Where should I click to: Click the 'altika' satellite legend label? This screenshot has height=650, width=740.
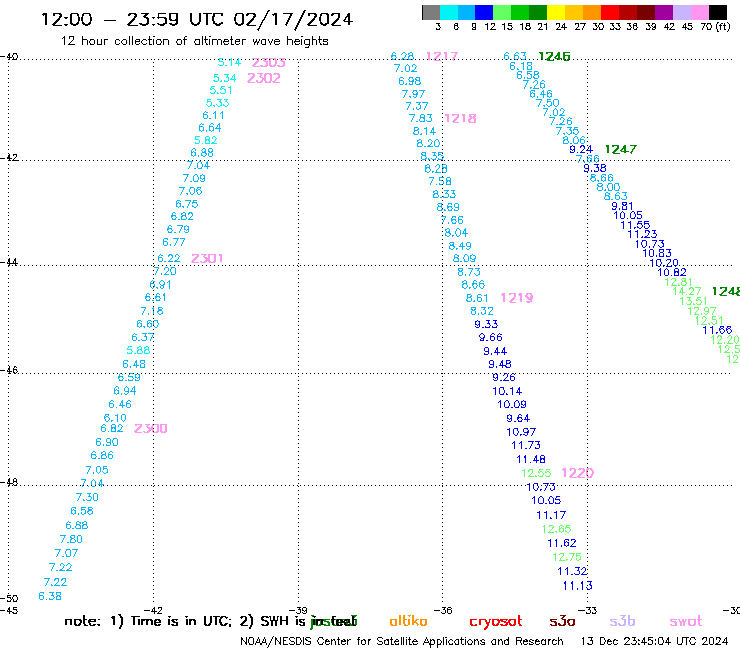coord(408,621)
